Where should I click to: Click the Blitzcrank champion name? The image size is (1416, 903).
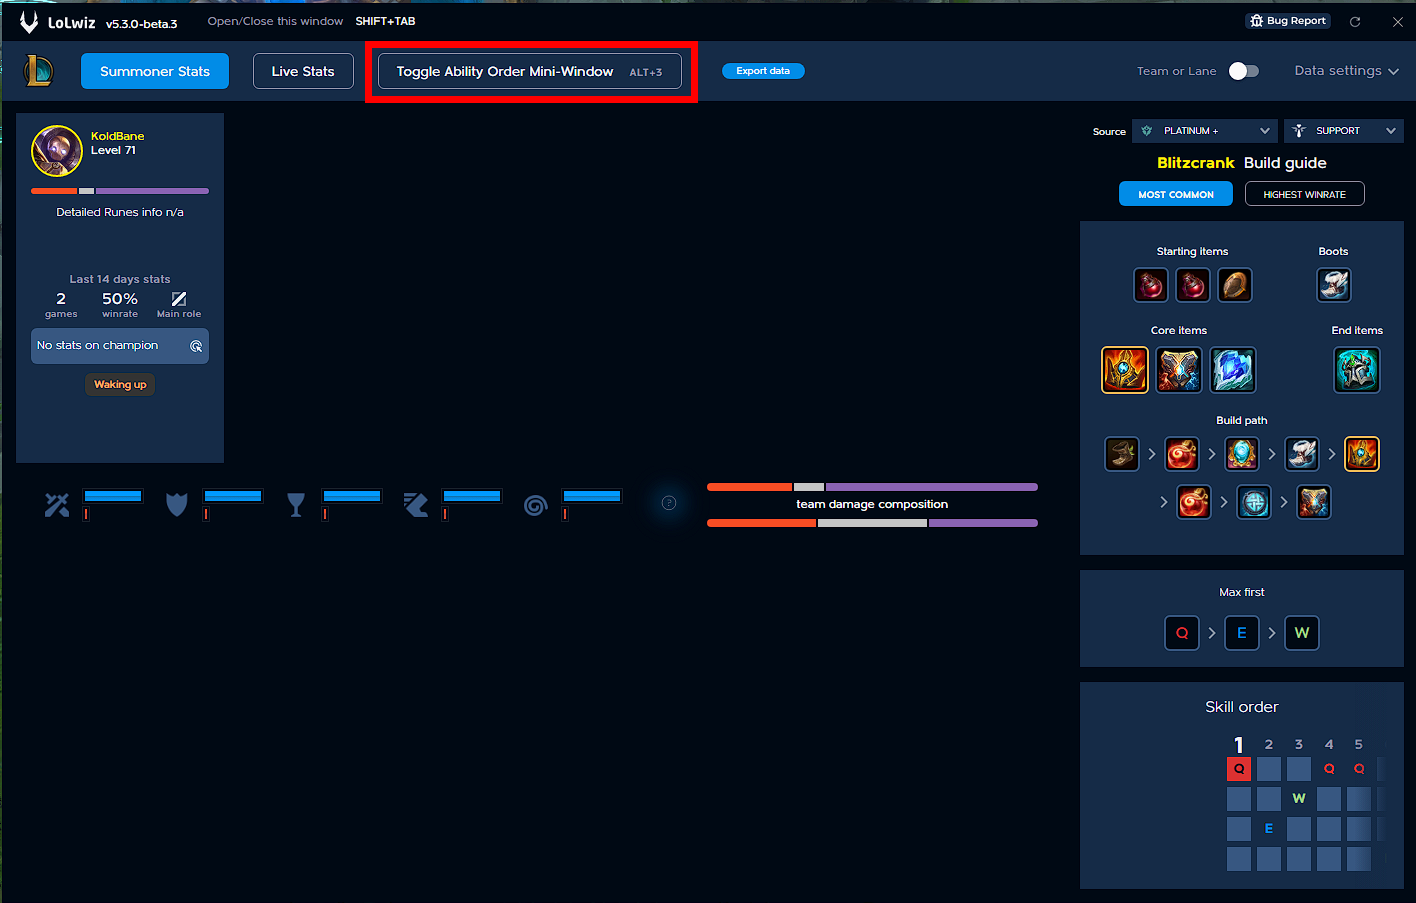[1196, 163]
